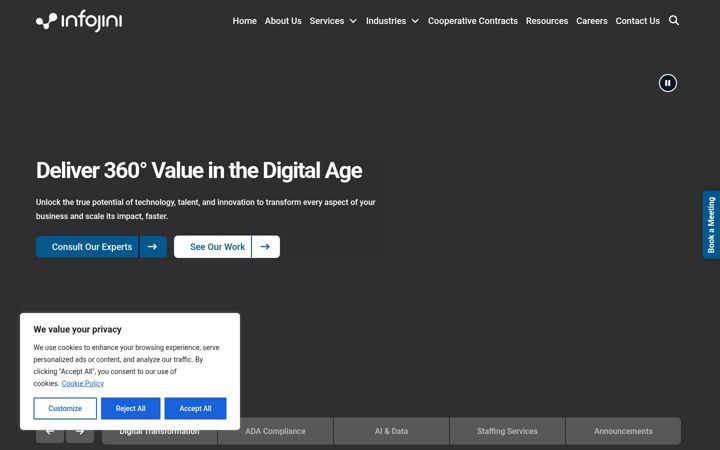
Task: Open the Home menu item
Action: tap(244, 21)
